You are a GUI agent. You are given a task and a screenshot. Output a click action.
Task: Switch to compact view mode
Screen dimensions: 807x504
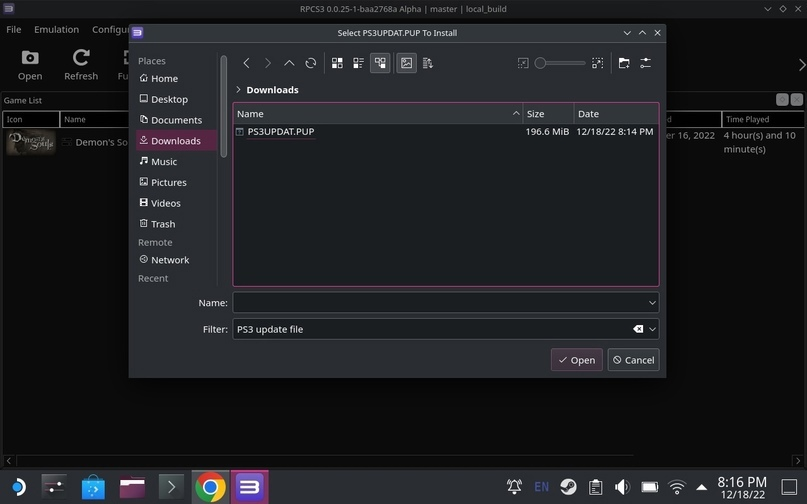358,63
